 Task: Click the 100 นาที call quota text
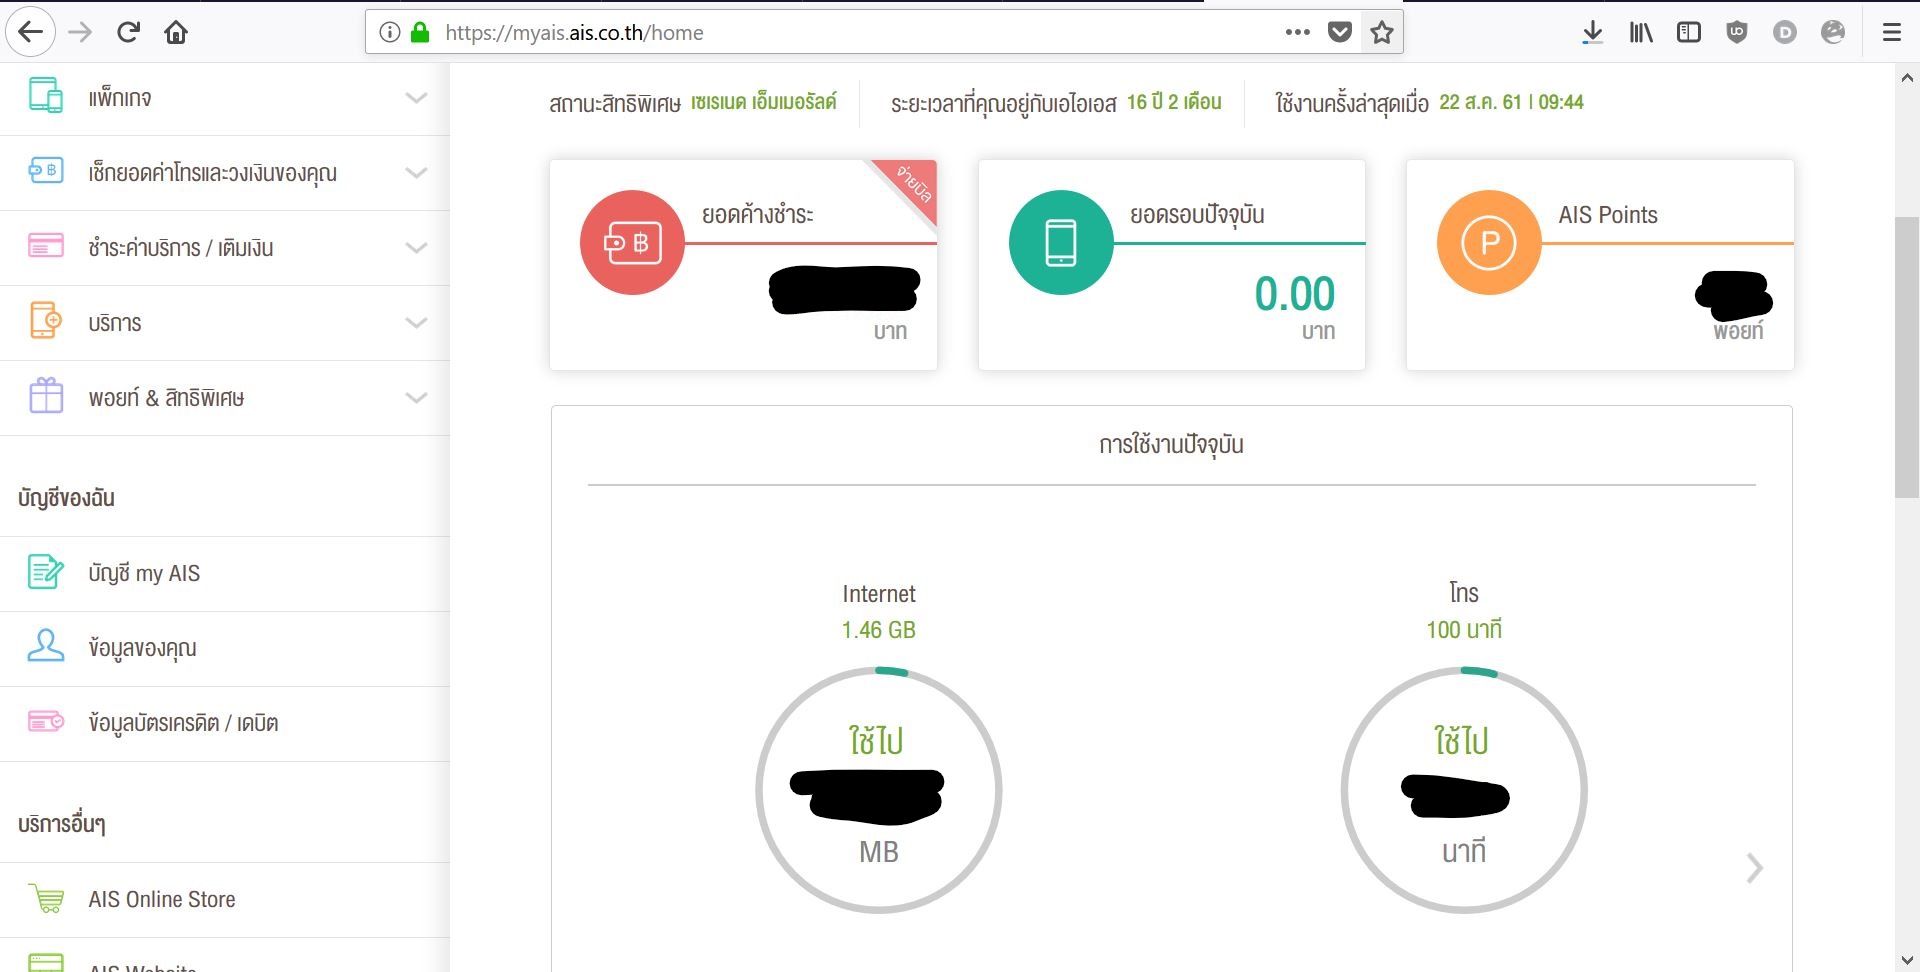tap(1464, 630)
